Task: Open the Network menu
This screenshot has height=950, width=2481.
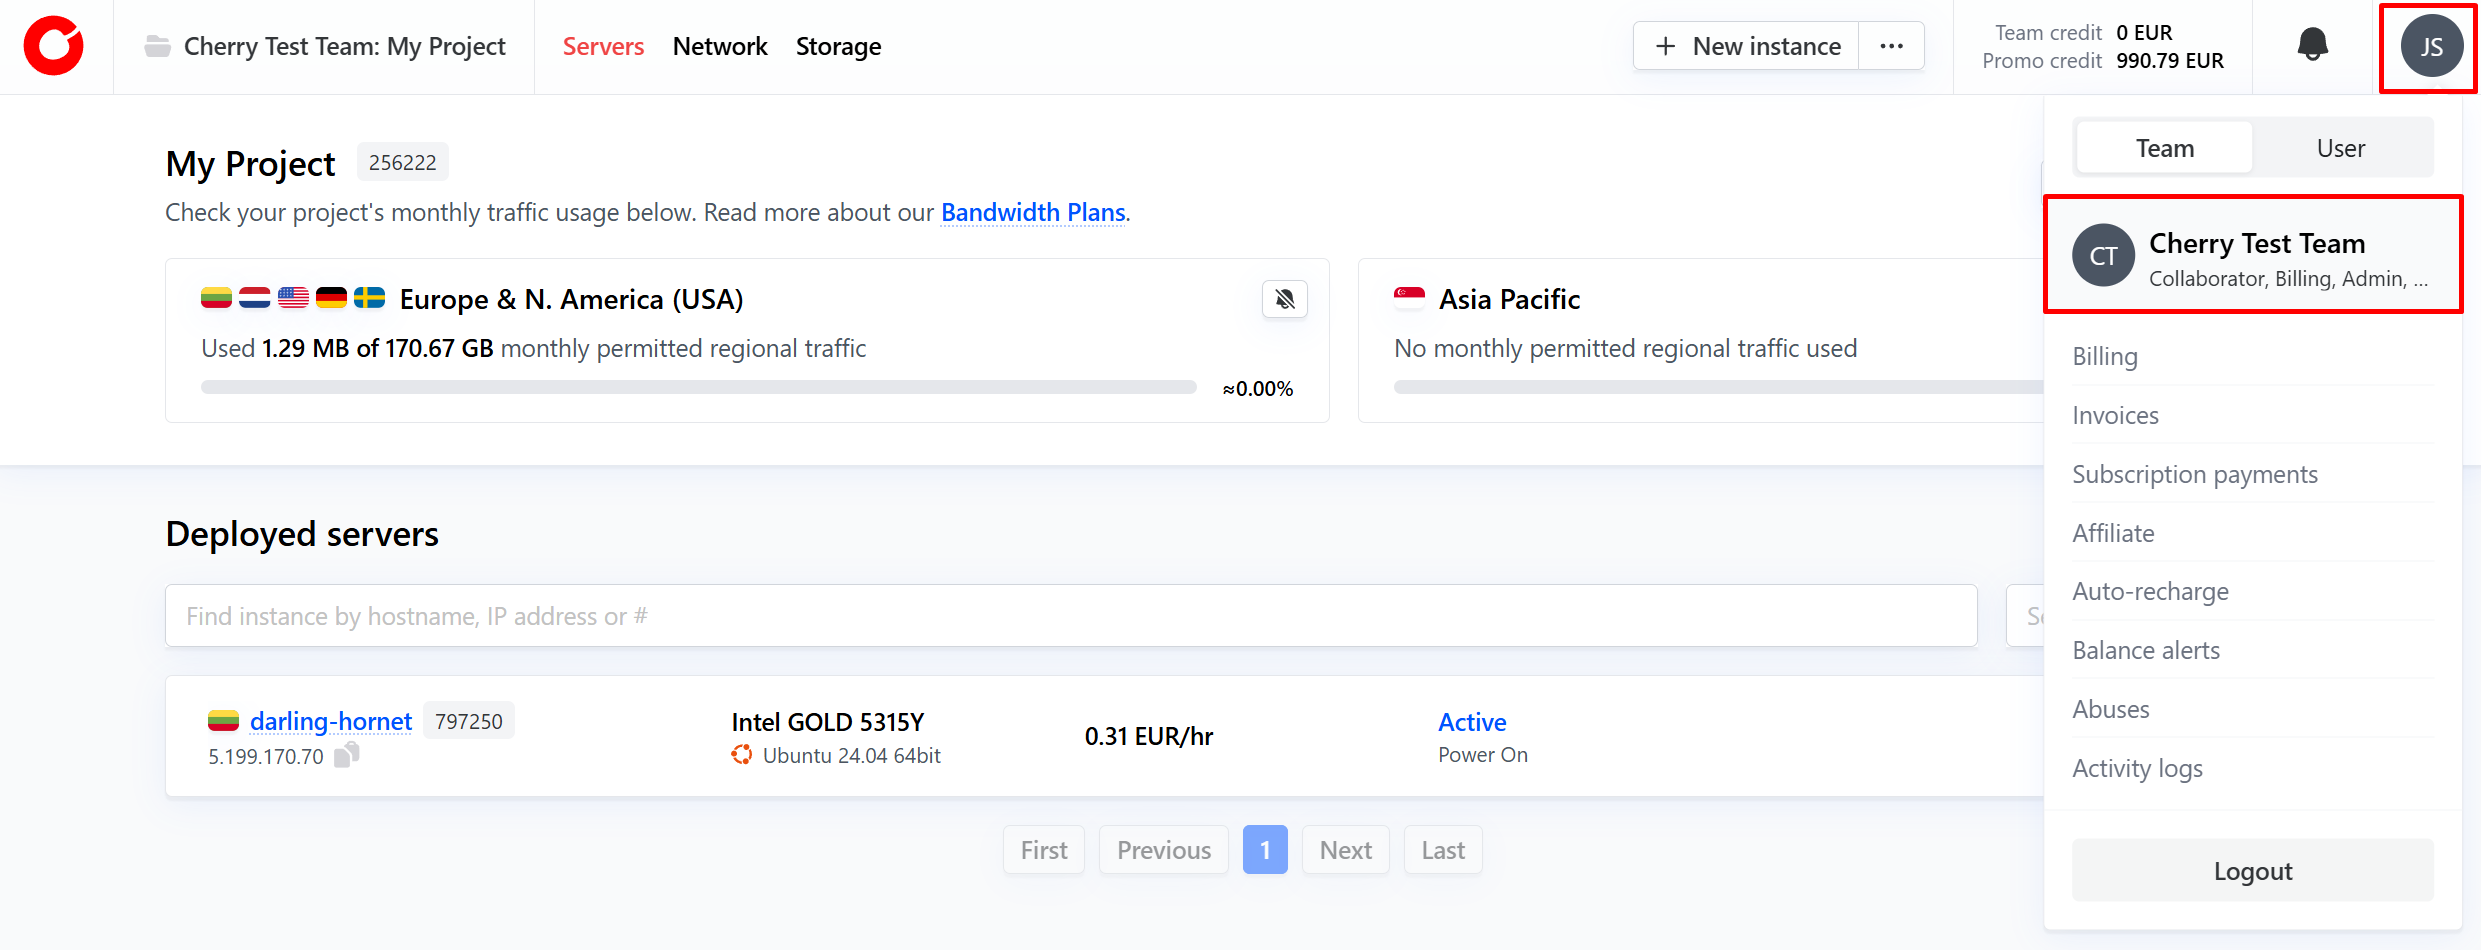Action: tap(719, 46)
